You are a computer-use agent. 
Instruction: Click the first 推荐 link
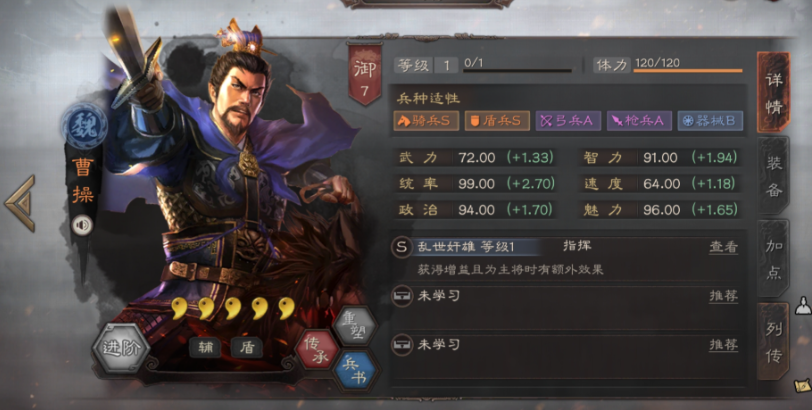click(723, 296)
